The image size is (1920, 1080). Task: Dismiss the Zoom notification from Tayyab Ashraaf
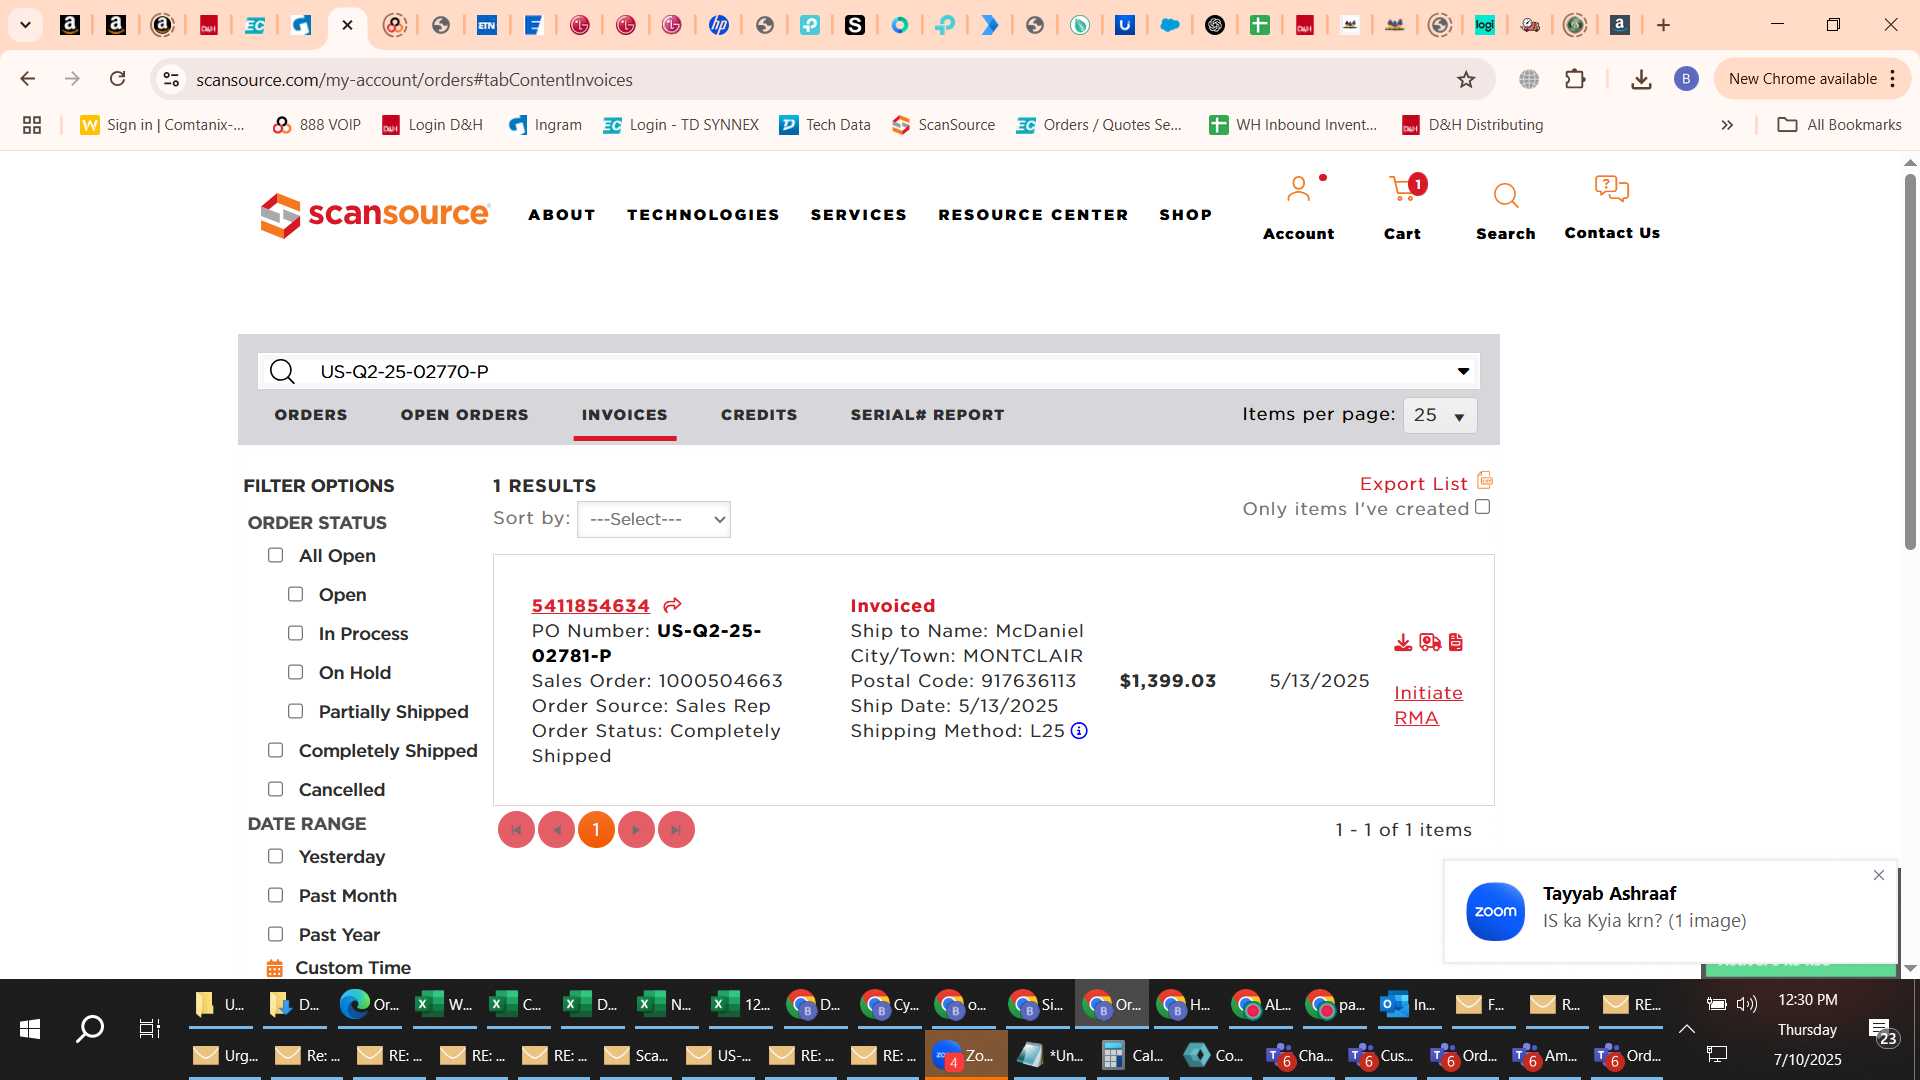(x=1879, y=875)
